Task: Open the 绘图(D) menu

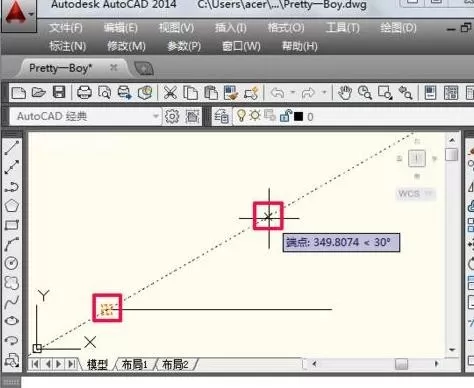Action: (398, 28)
